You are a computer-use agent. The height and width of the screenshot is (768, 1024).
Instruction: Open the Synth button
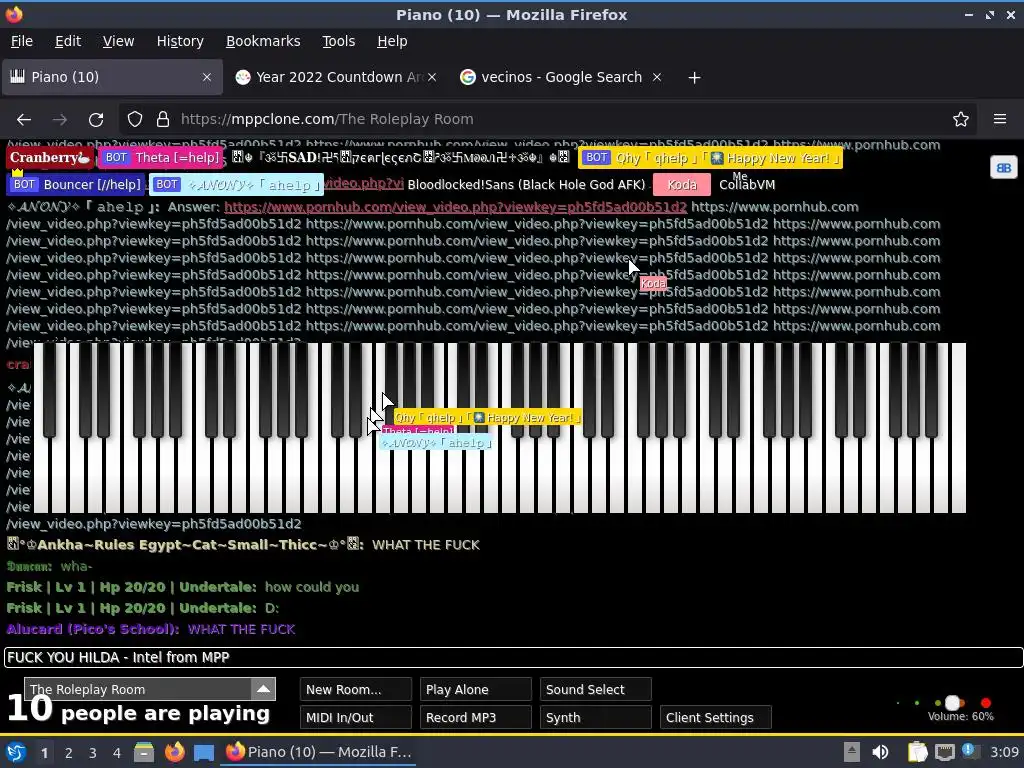point(596,718)
